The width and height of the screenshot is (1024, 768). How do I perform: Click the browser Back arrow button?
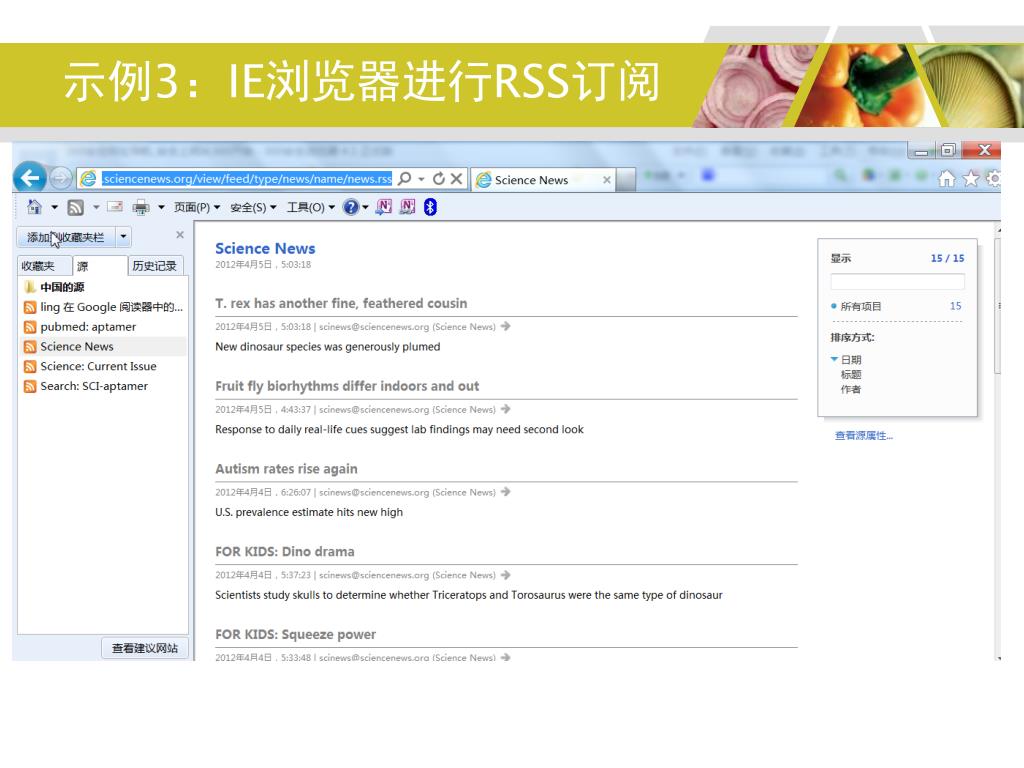(29, 178)
